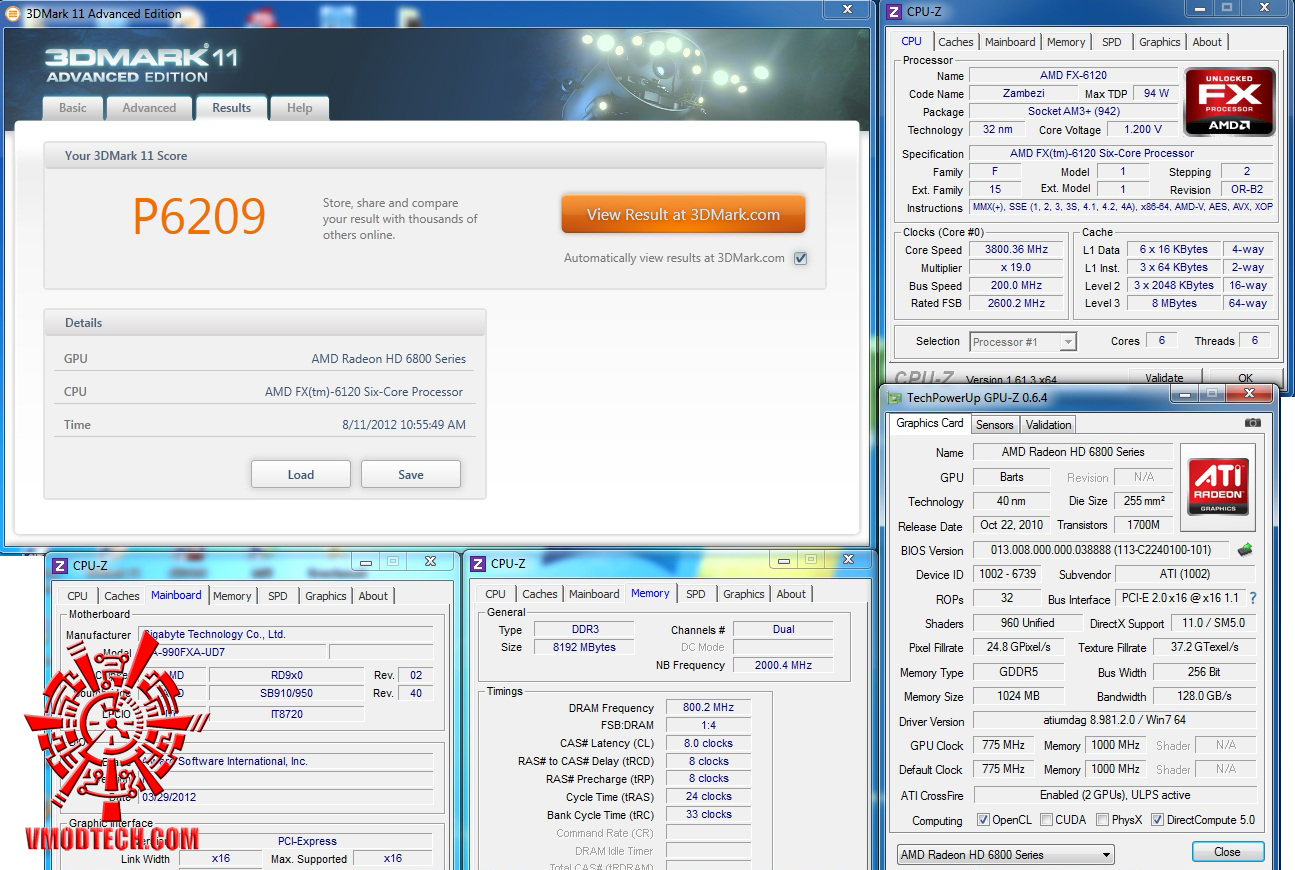The height and width of the screenshot is (870, 1295).
Task: Open the SPD tab in the CPU-Z processor window
Action: pyautogui.click(x=1111, y=42)
